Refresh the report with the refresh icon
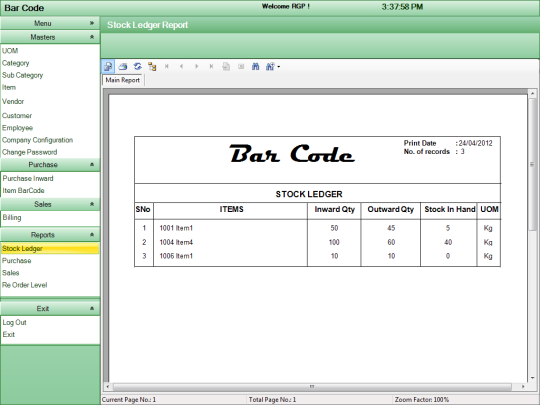 click(x=137, y=66)
